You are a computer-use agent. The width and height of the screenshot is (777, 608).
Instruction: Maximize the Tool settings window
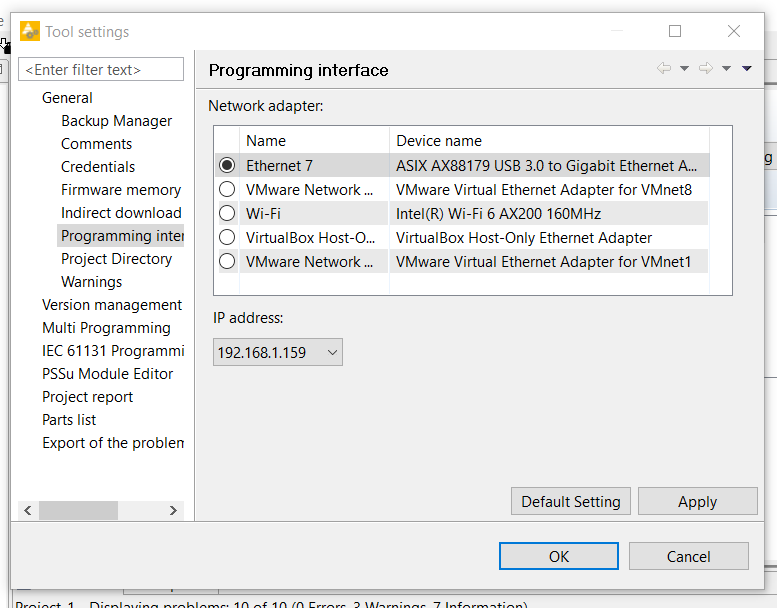[x=675, y=31]
